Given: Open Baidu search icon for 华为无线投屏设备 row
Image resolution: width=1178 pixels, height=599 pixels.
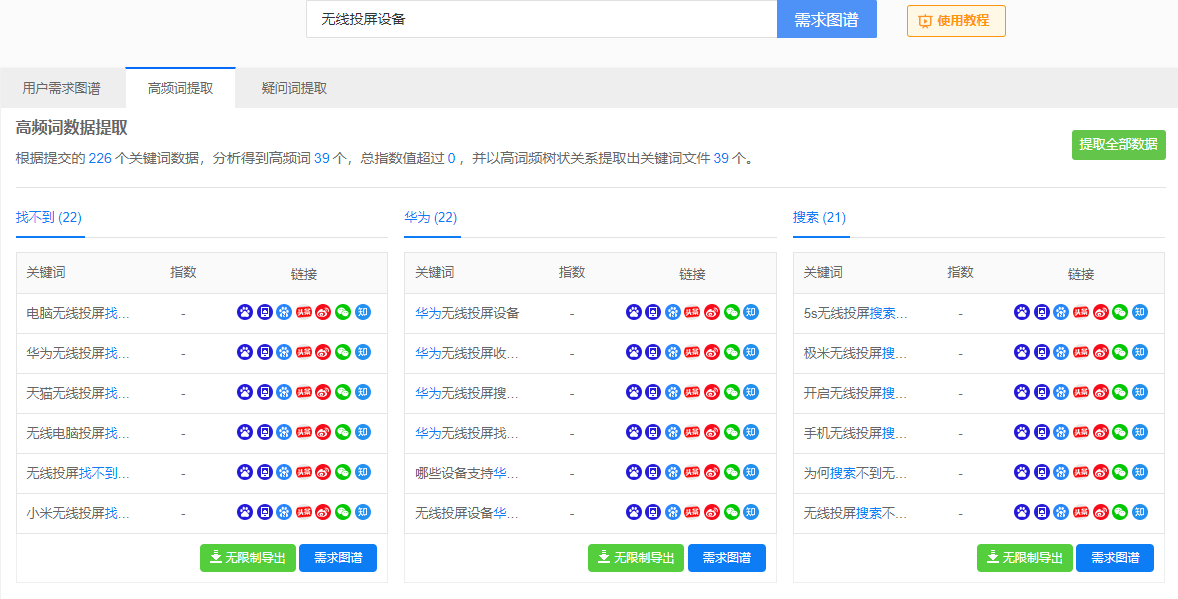Looking at the screenshot, I should [x=634, y=312].
